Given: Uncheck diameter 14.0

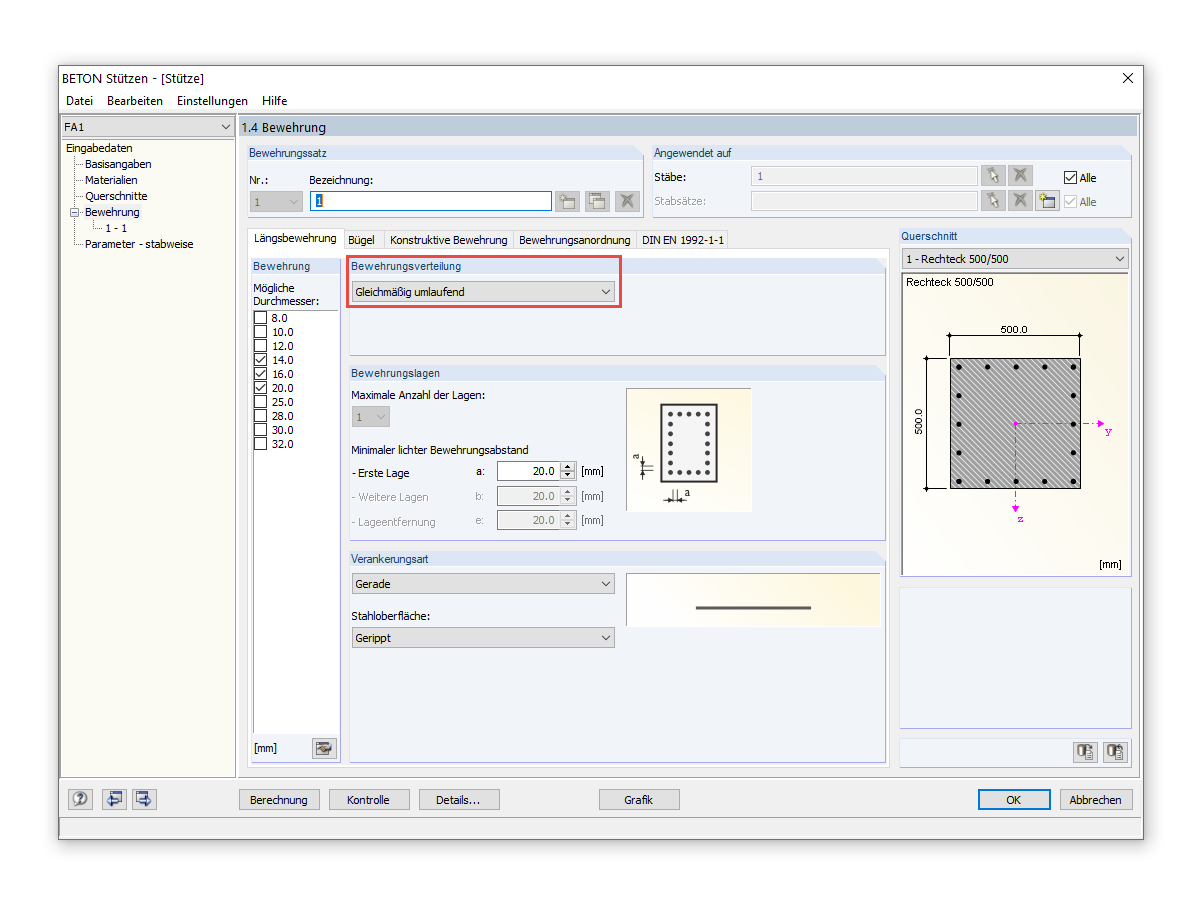Looking at the screenshot, I should [x=260, y=360].
